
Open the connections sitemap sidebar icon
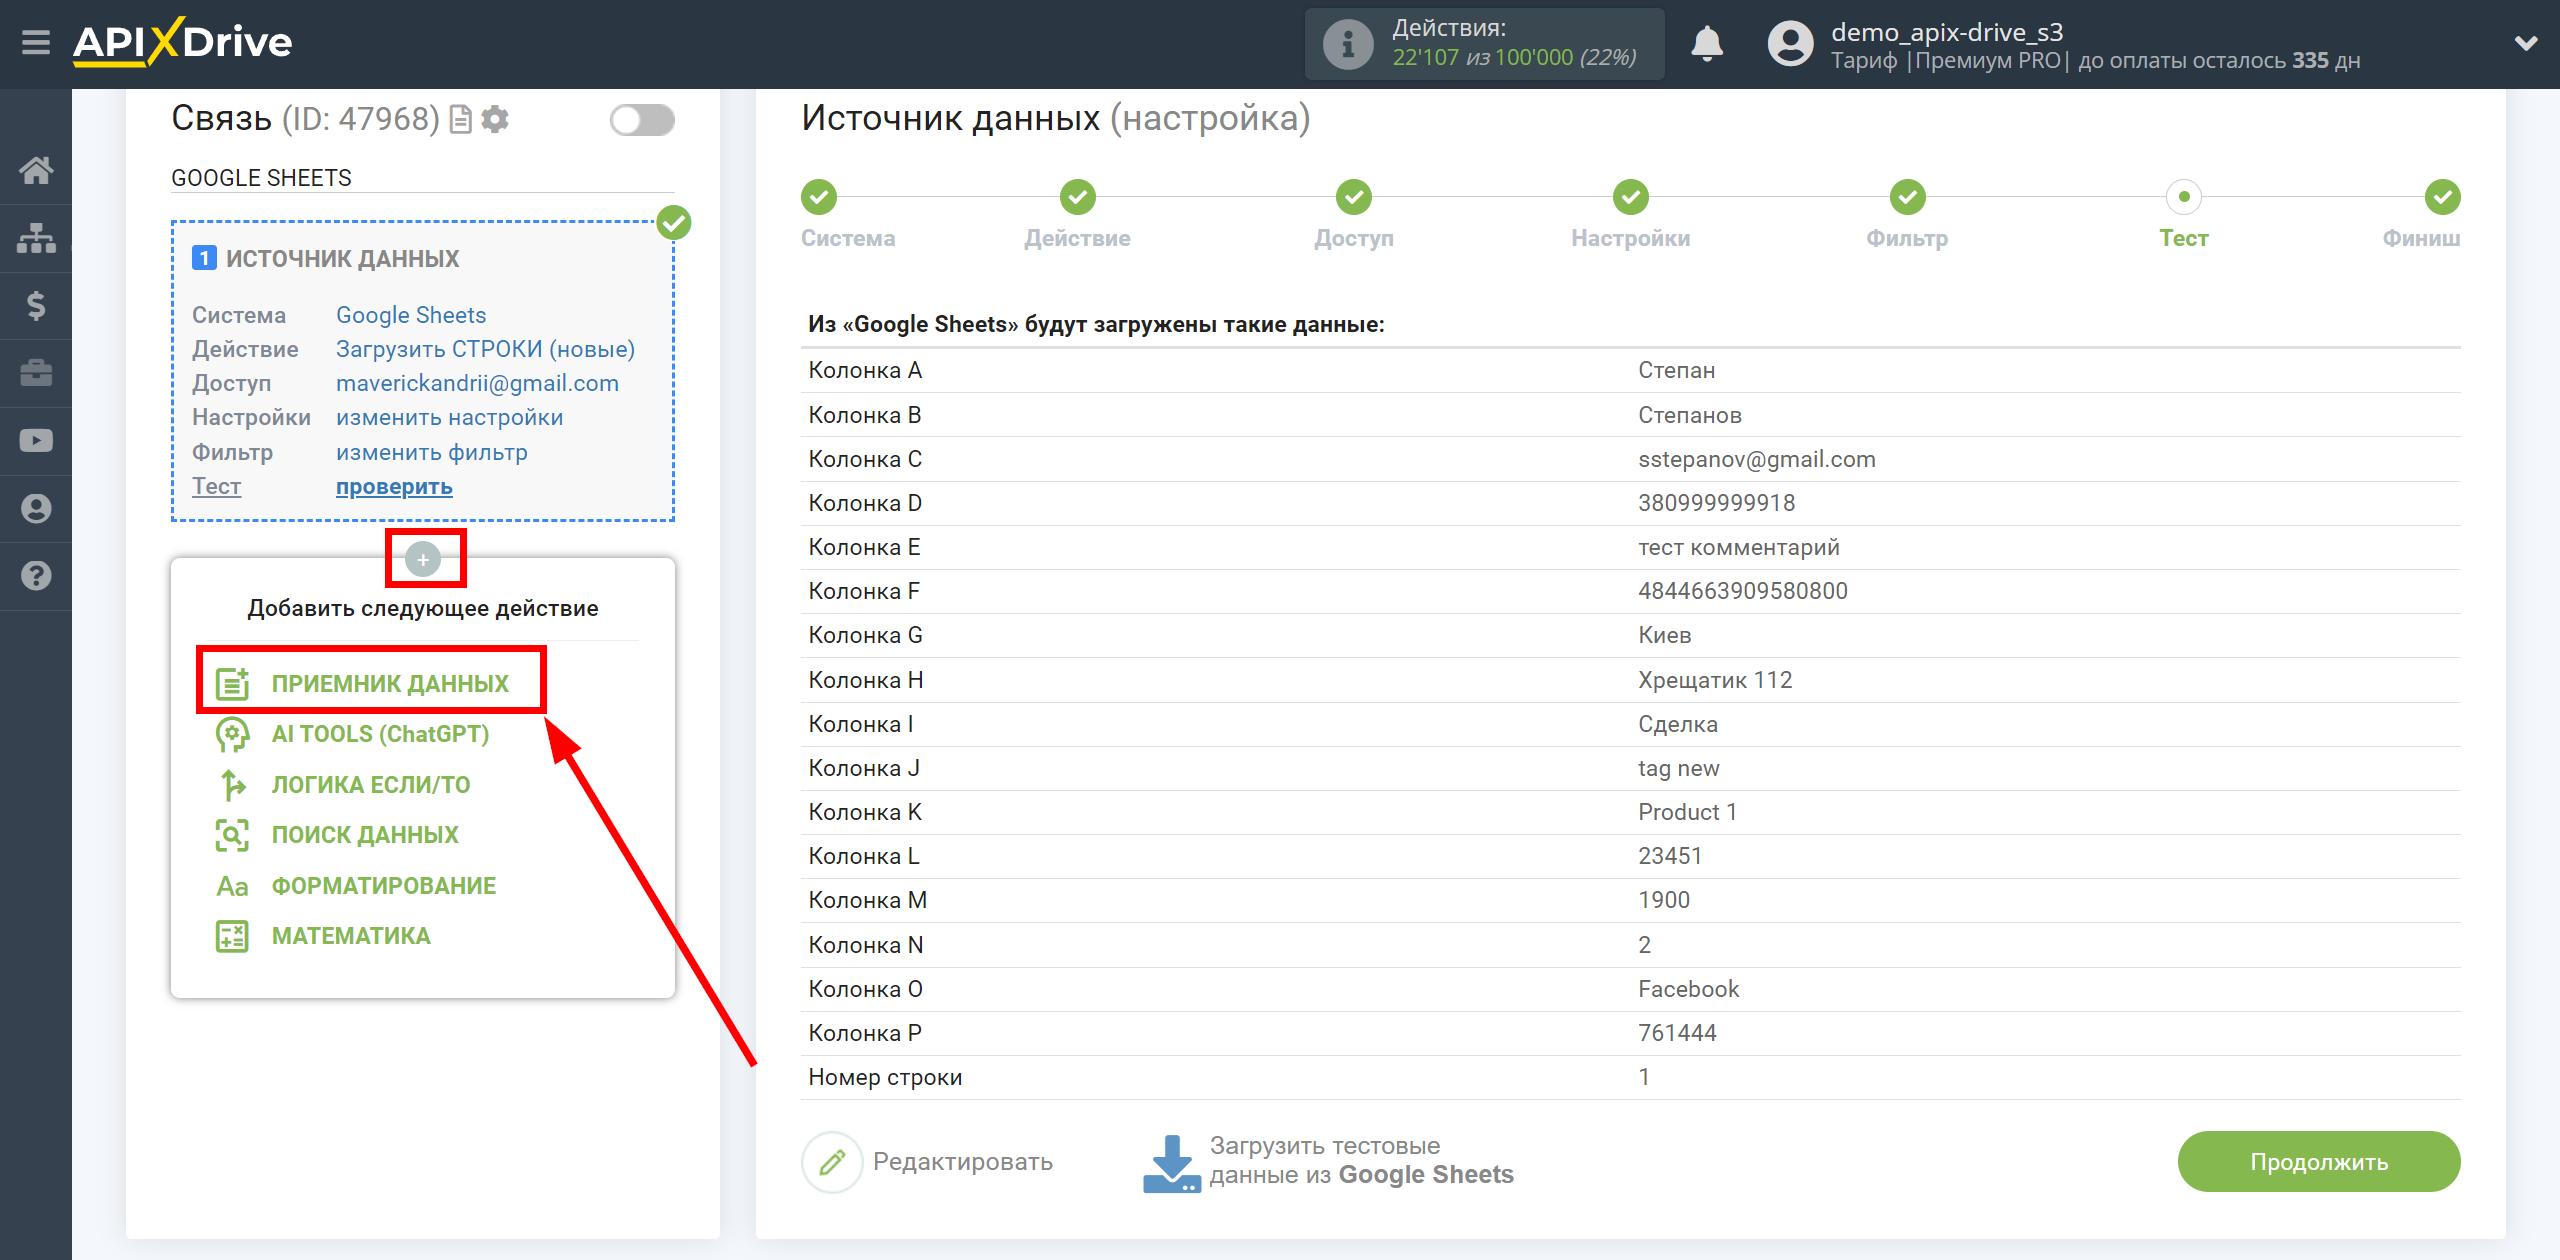pyautogui.click(x=36, y=238)
